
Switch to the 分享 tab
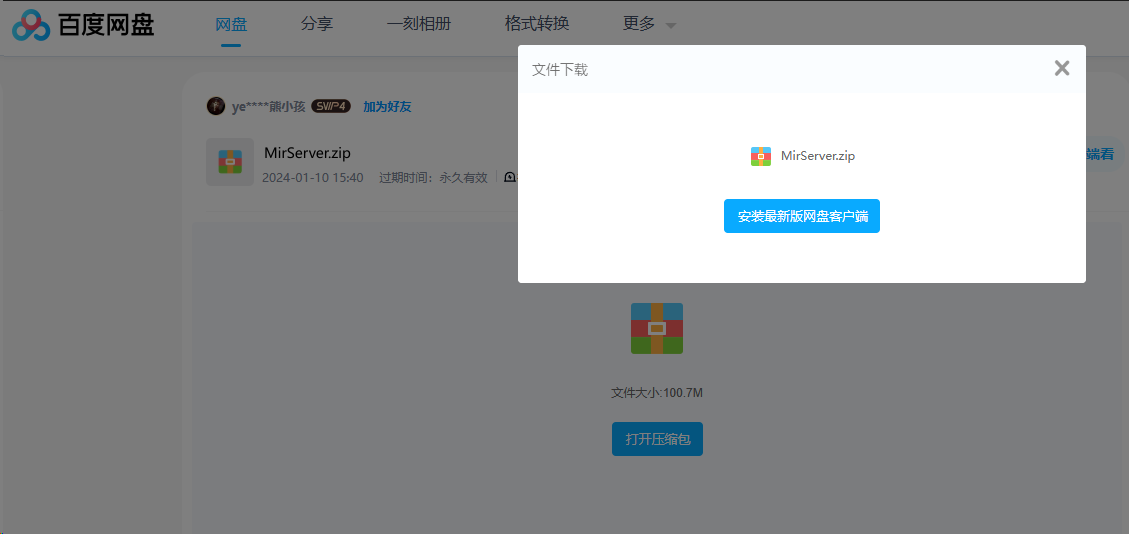pyautogui.click(x=316, y=24)
